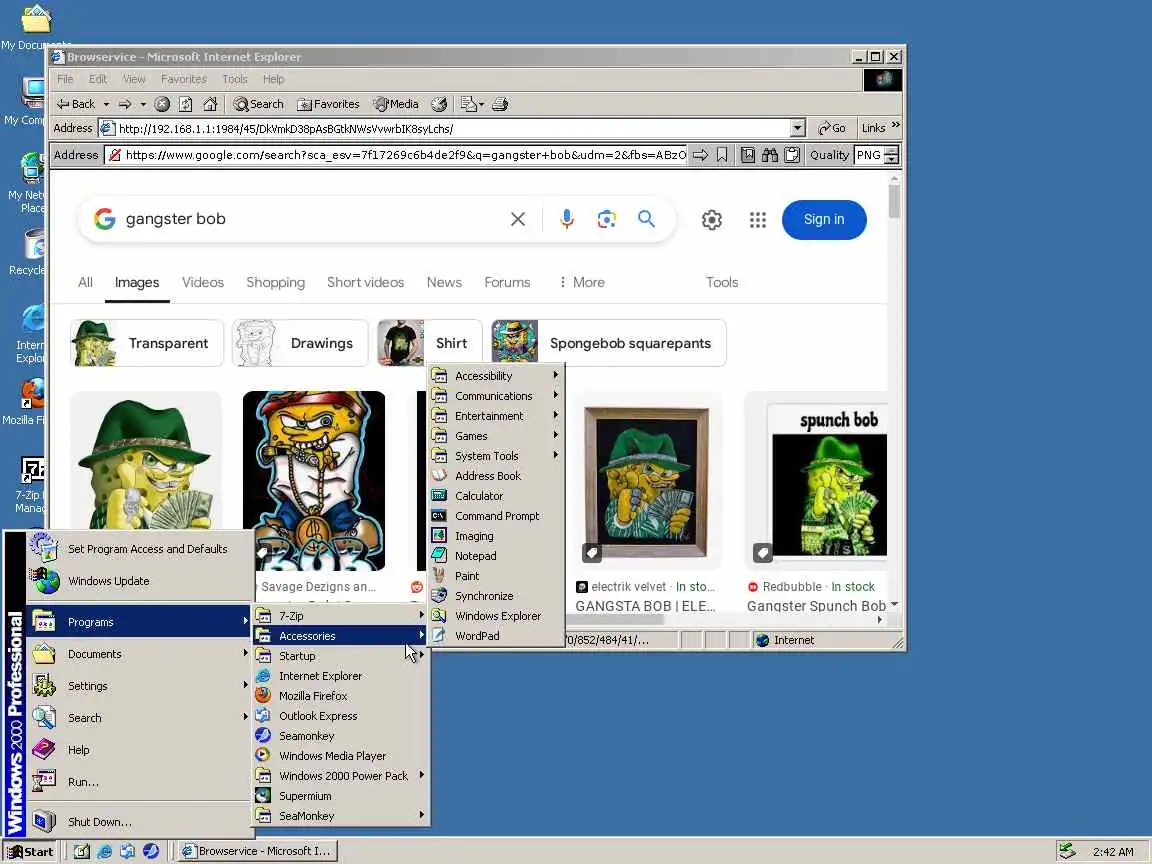Image resolution: width=1152 pixels, height=864 pixels.
Task: Open Paint from Accessories menu
Action: click(497, 576)
